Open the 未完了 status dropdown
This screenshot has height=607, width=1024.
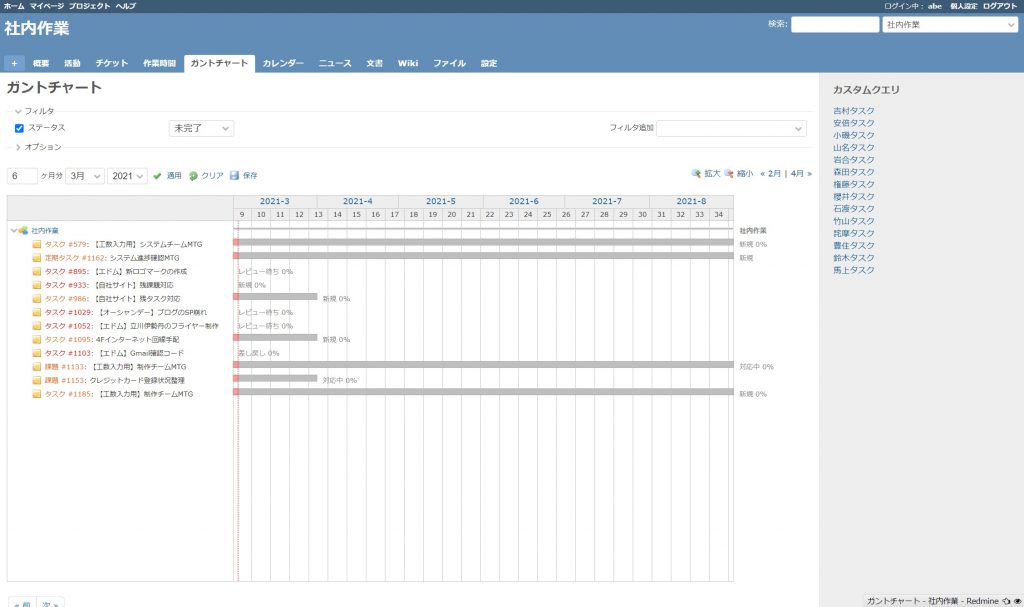coord(201,129)
